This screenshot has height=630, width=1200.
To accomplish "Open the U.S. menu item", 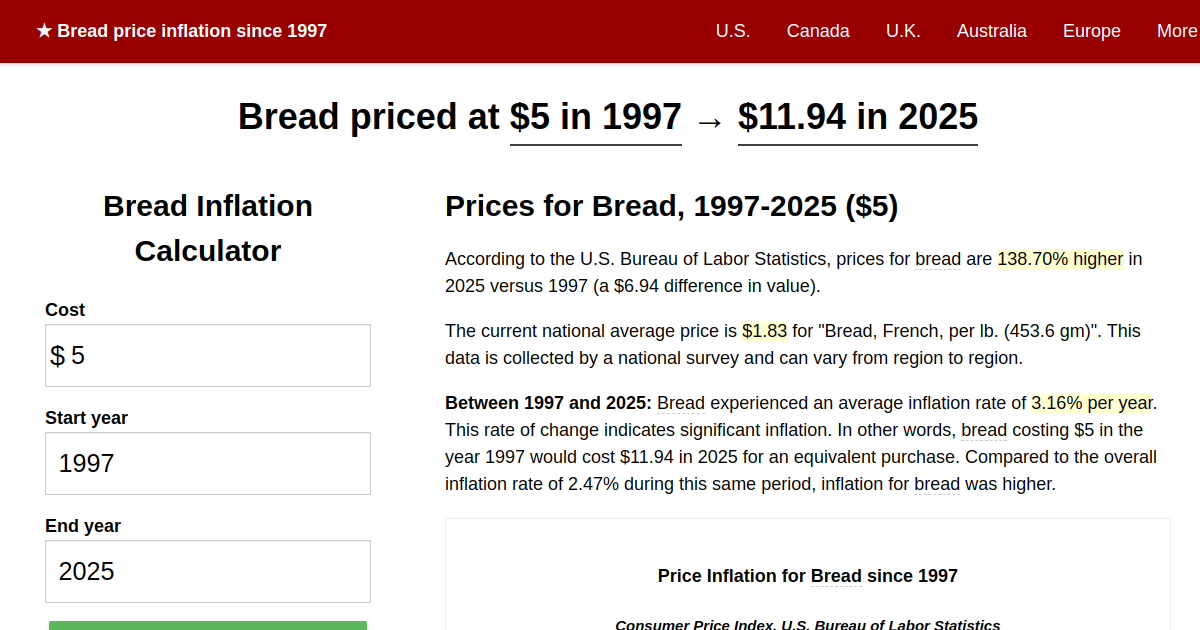I will [x=733, y=31].
